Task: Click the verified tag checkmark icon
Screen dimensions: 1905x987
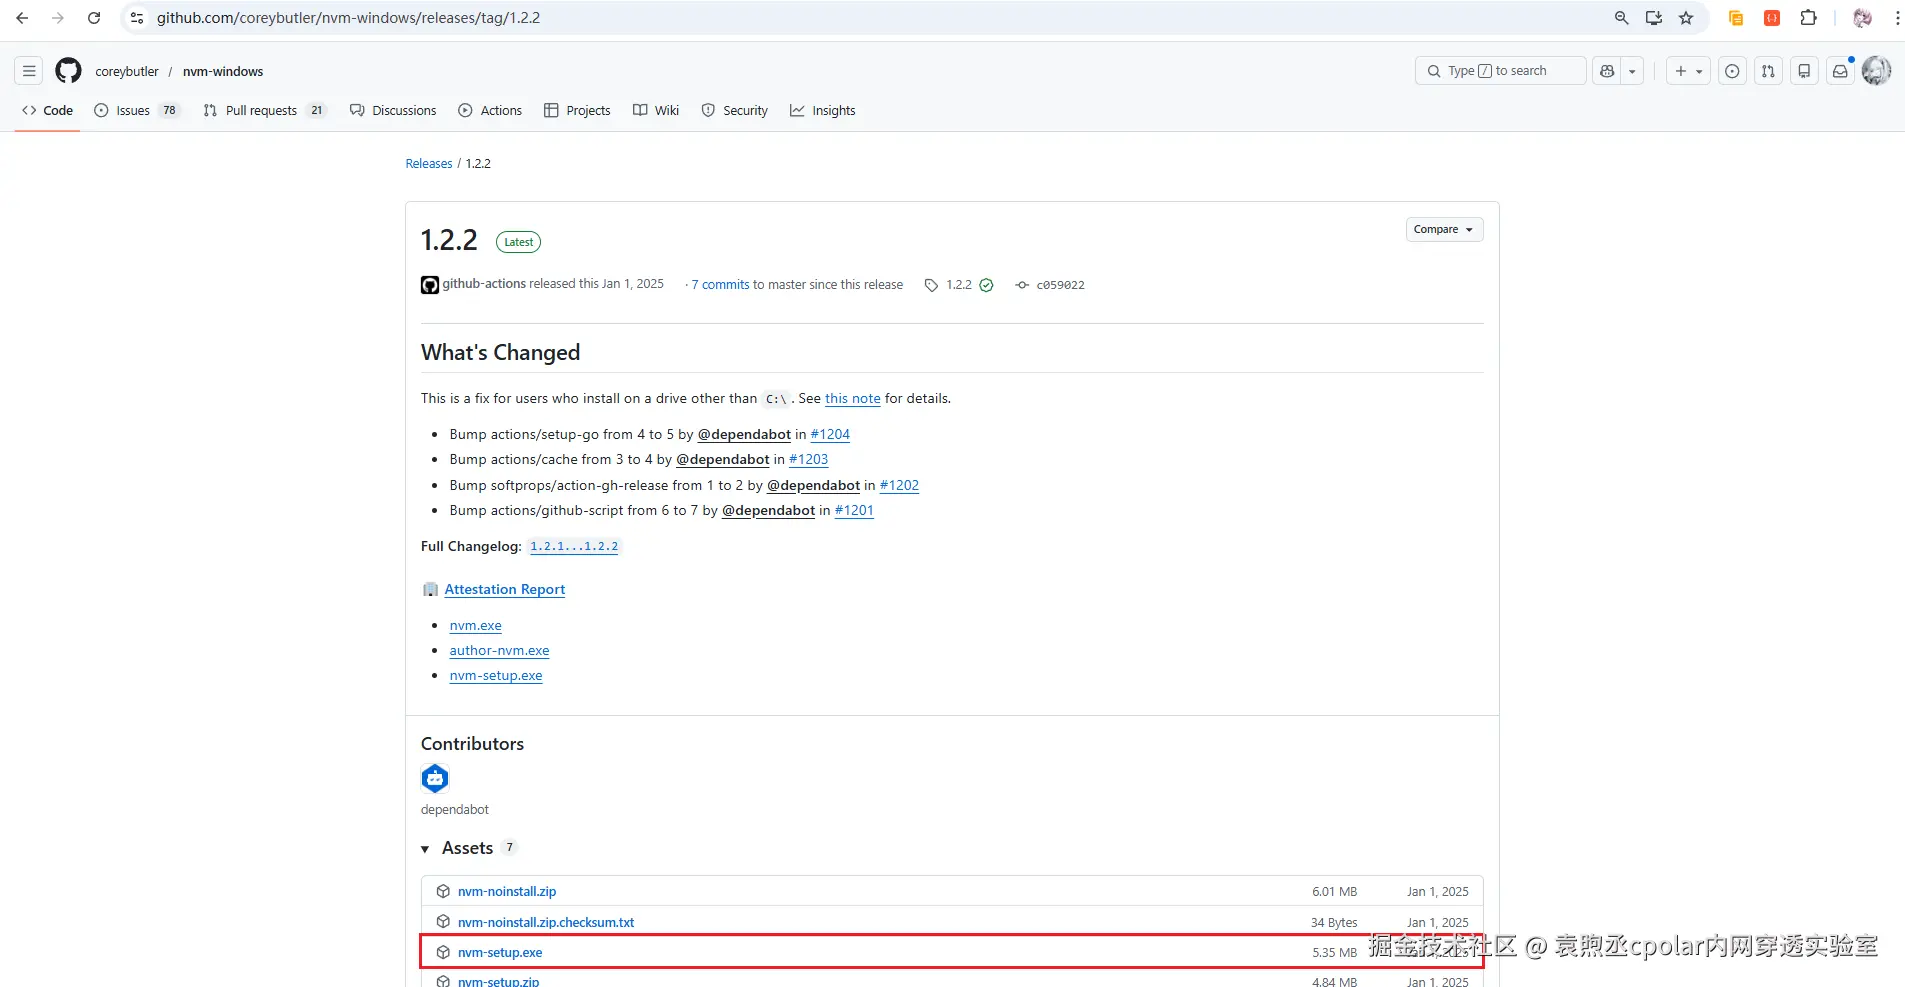Action: [x=986, y=285]
